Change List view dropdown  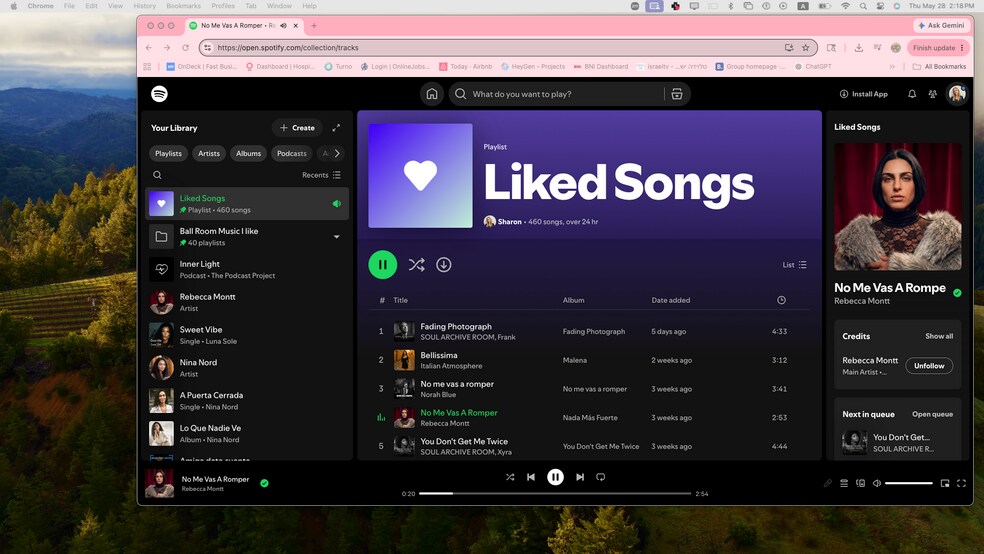(x=794, y=265)
